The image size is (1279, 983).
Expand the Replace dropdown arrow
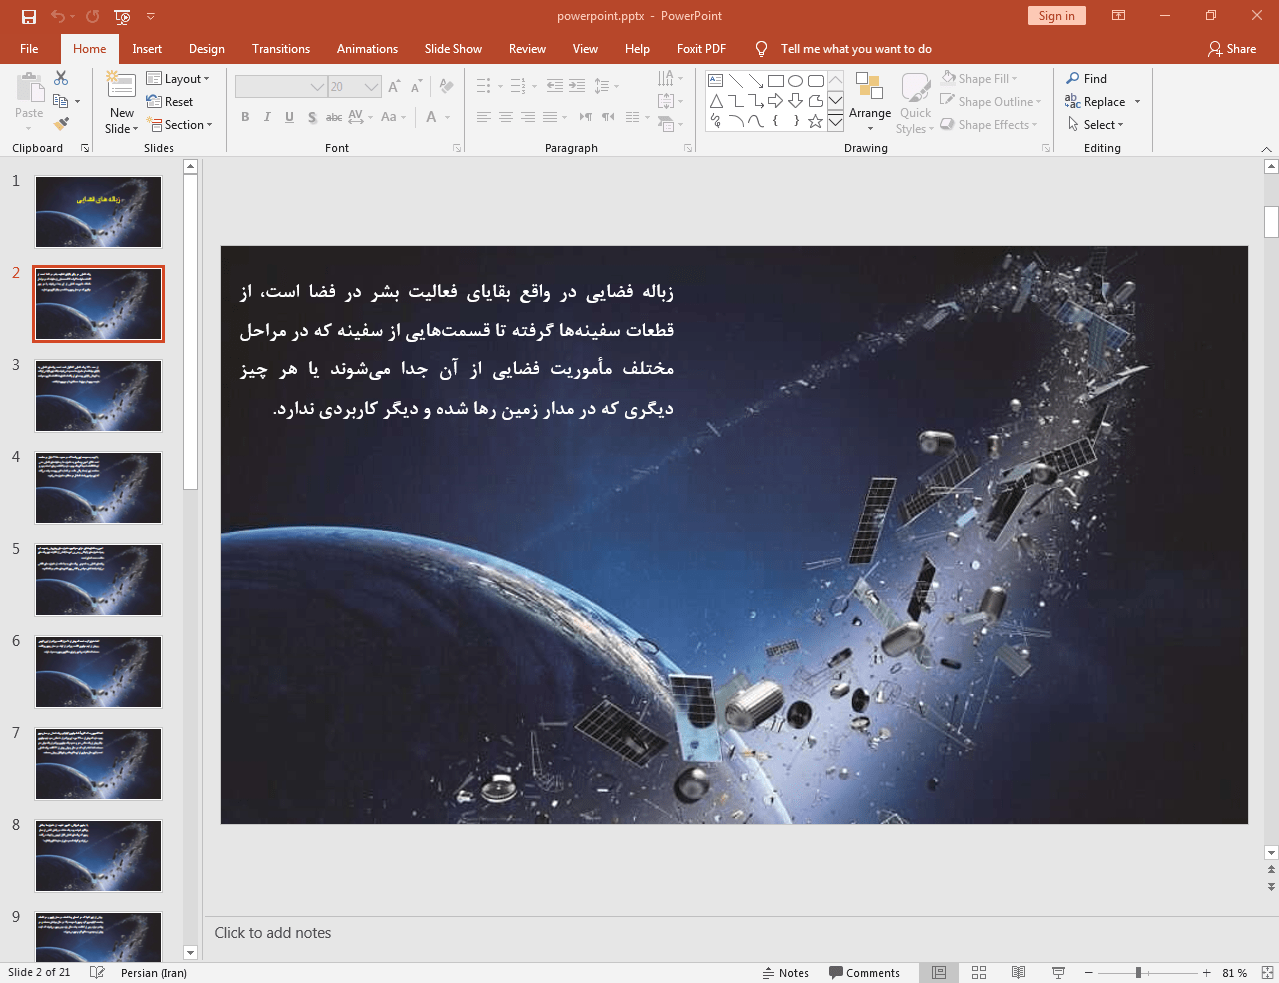[x=1137, y=102]
